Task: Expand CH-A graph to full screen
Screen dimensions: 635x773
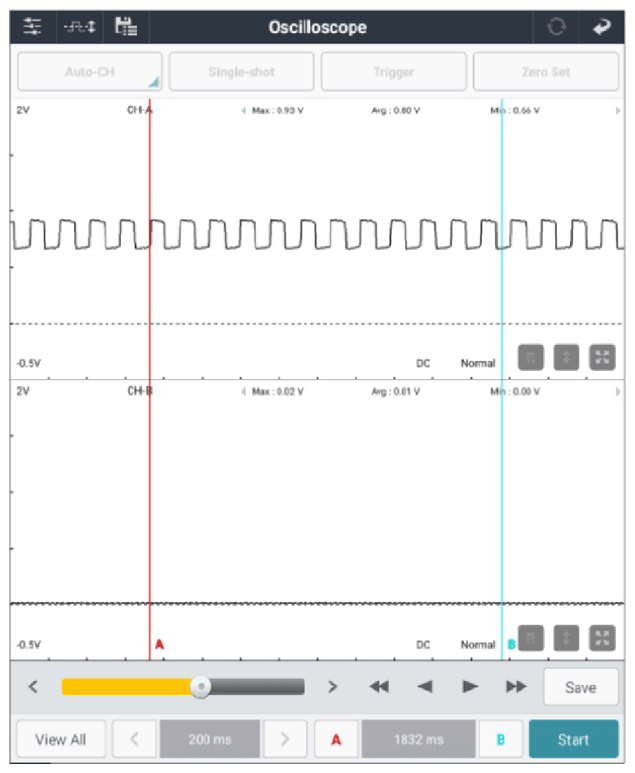Action: (602, 358)
